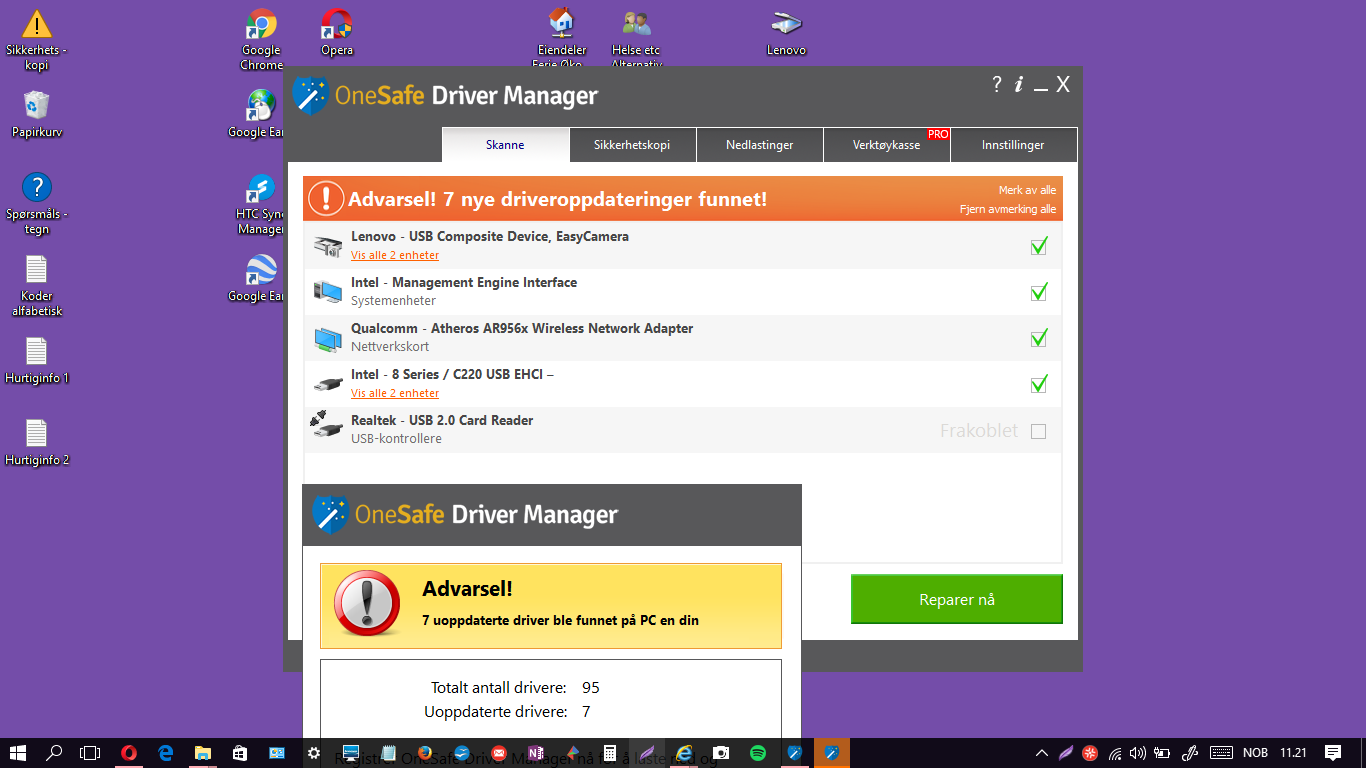The height and width of the screenshot is (768, 1366).
Task: Uncheck Intel 8 Series USB EHCI driver
Action: pos(1039,384)
